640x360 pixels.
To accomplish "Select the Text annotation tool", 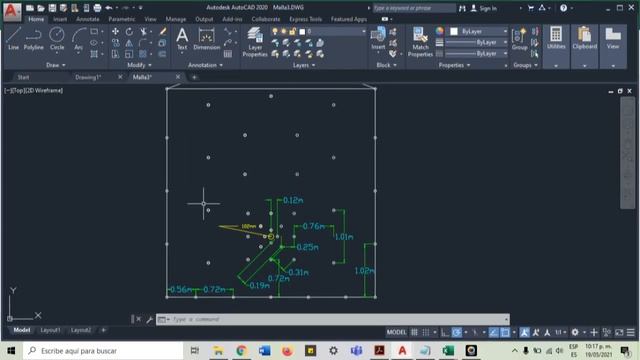I will (x=182, y=38).
